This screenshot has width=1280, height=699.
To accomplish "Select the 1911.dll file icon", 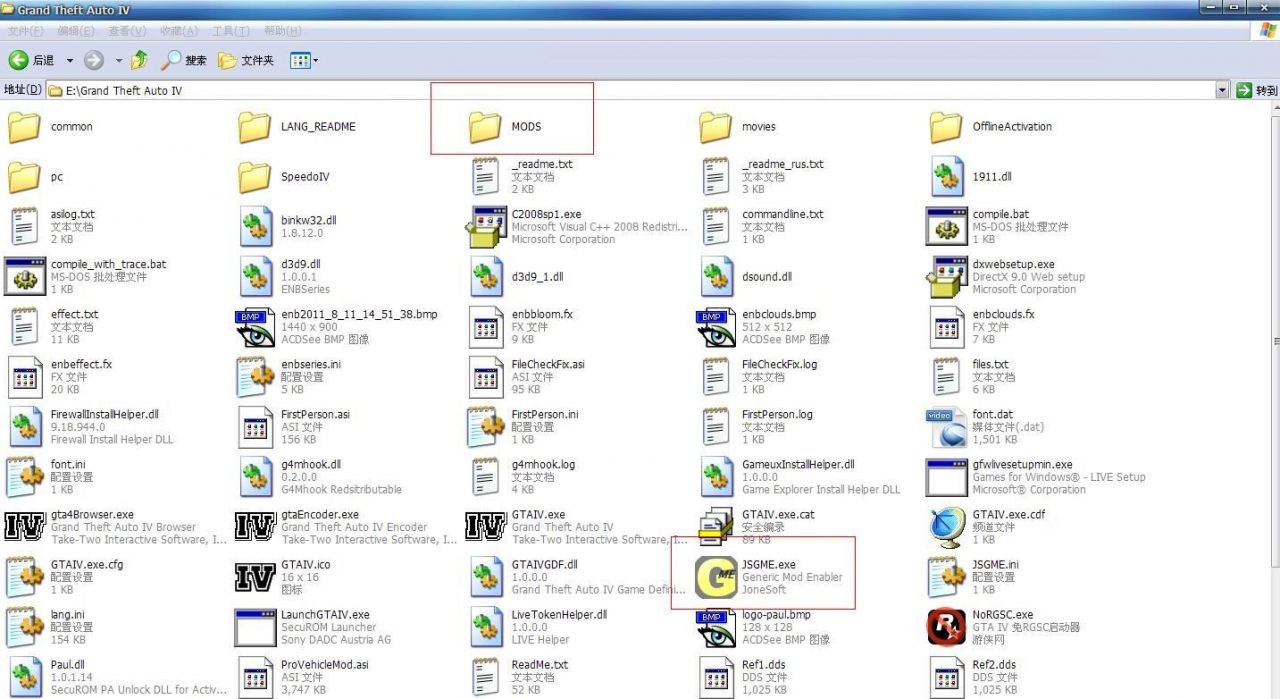I will click(x=946, y=177).
